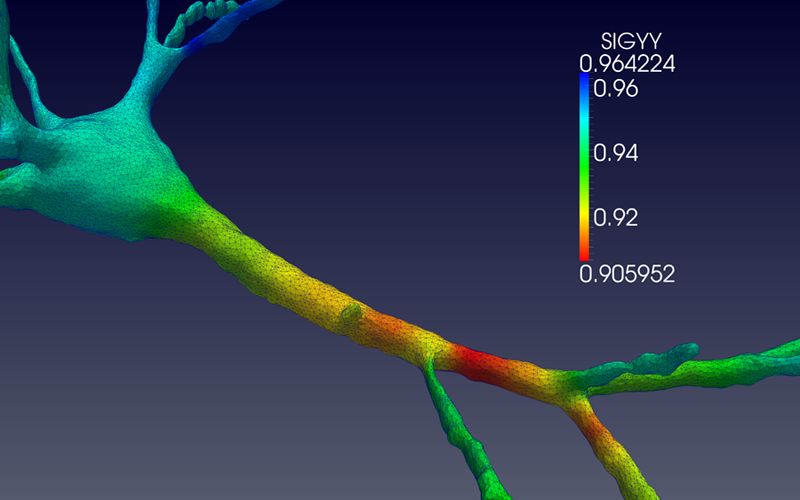Image resolution: width=800 pixels, height=500 pixels.
Task: Click the SIGYY legend title
Action: pyautogui.click(x=627, y=42)
